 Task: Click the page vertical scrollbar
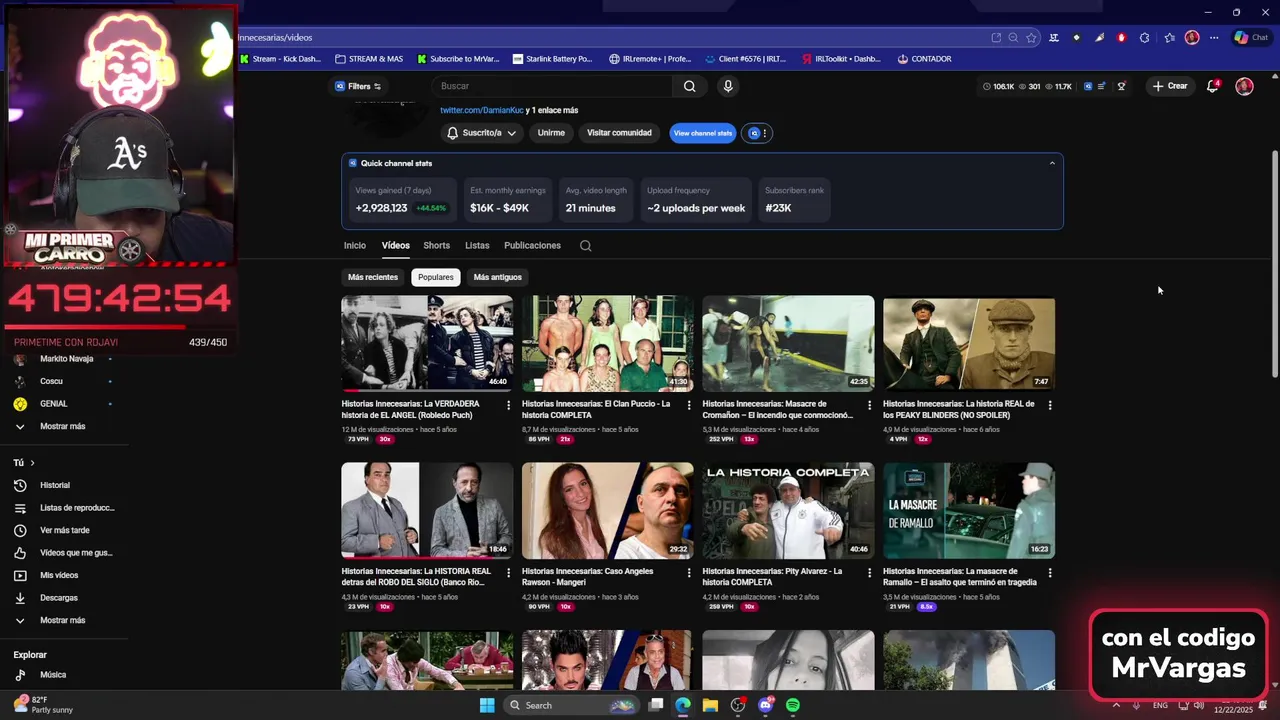(1274, 265)
